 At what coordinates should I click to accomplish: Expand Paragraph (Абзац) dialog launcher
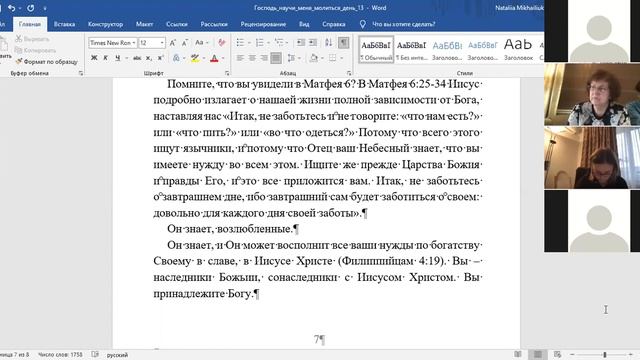(349, 73)
